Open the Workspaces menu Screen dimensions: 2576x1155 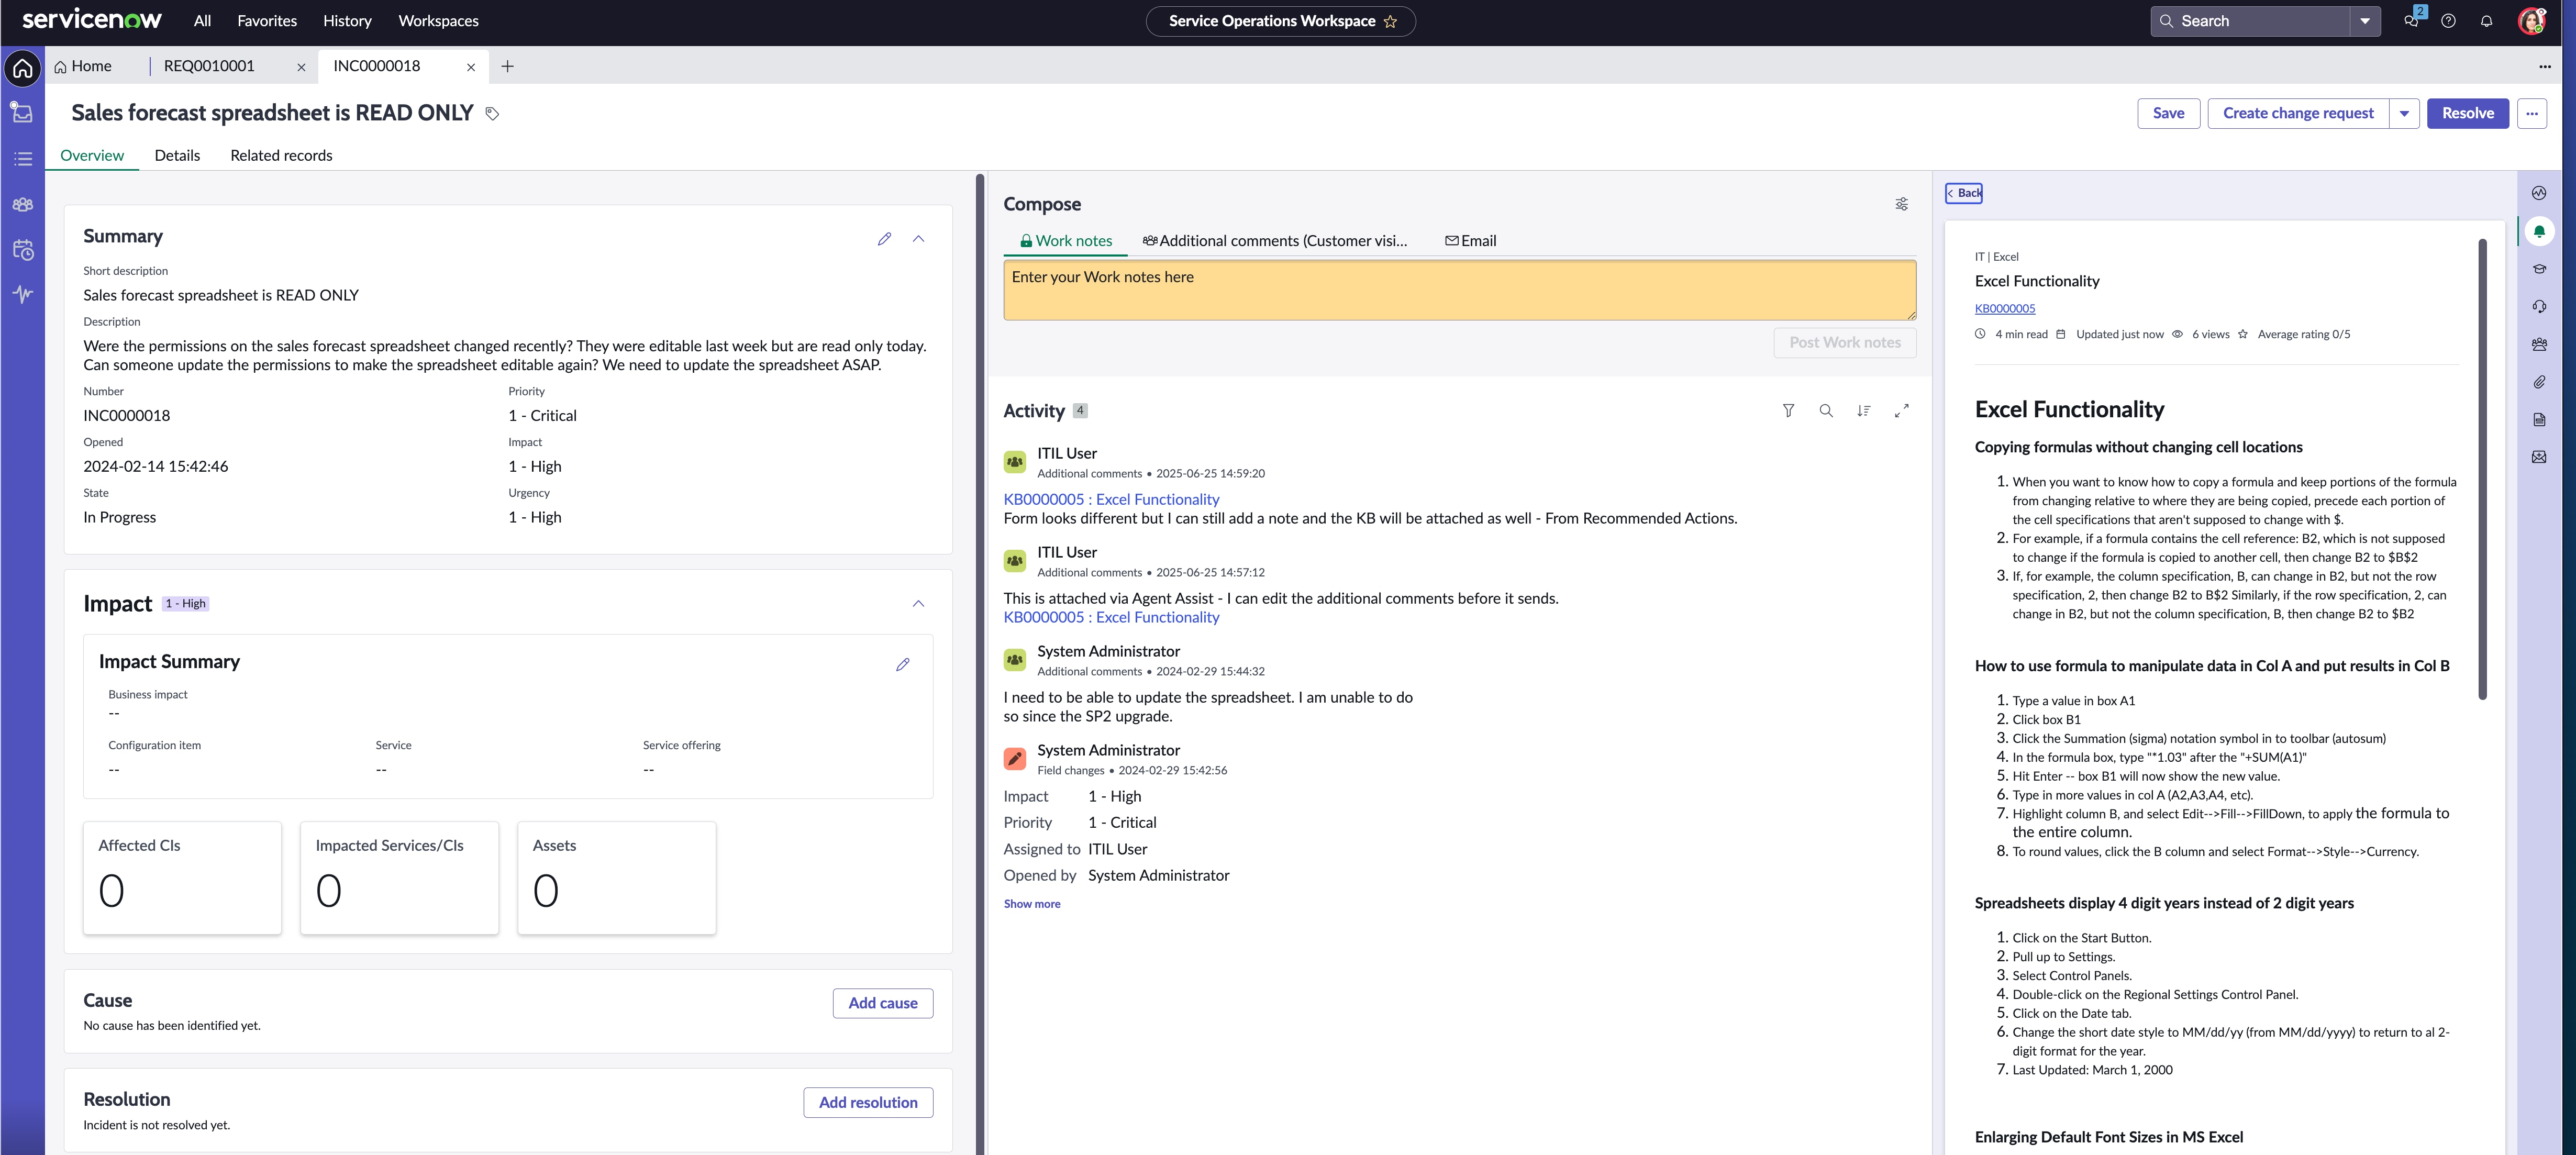click(x=438, y=21)
